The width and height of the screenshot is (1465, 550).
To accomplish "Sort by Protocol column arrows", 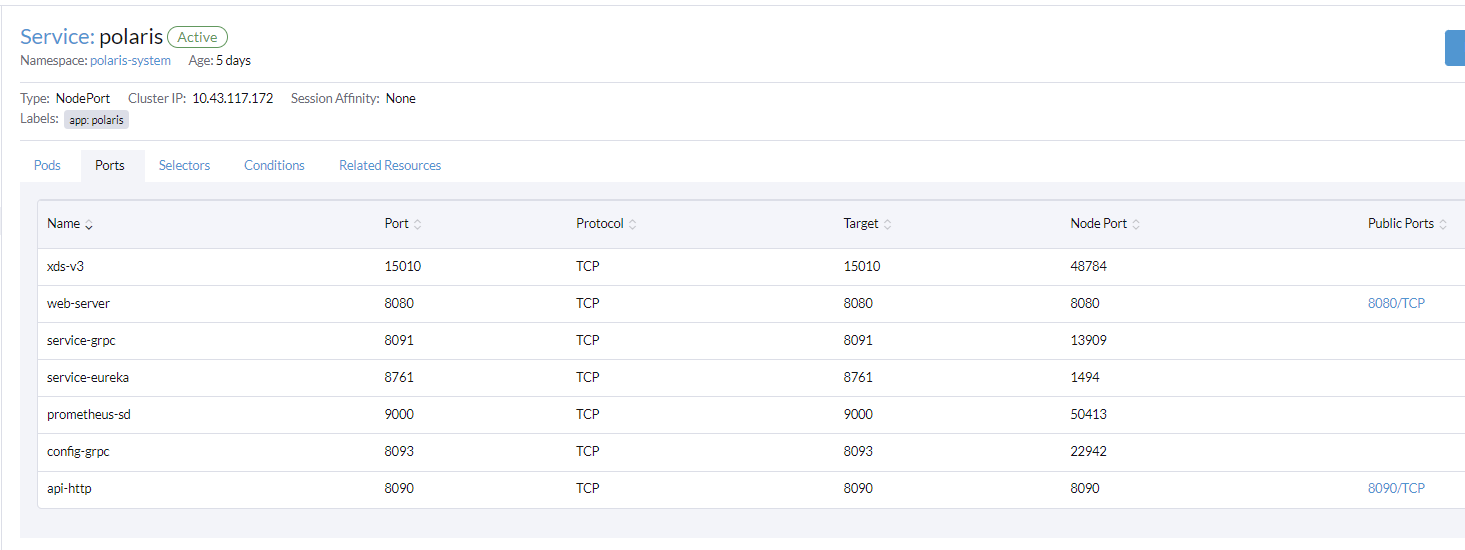I will click(x=633, y=225).
